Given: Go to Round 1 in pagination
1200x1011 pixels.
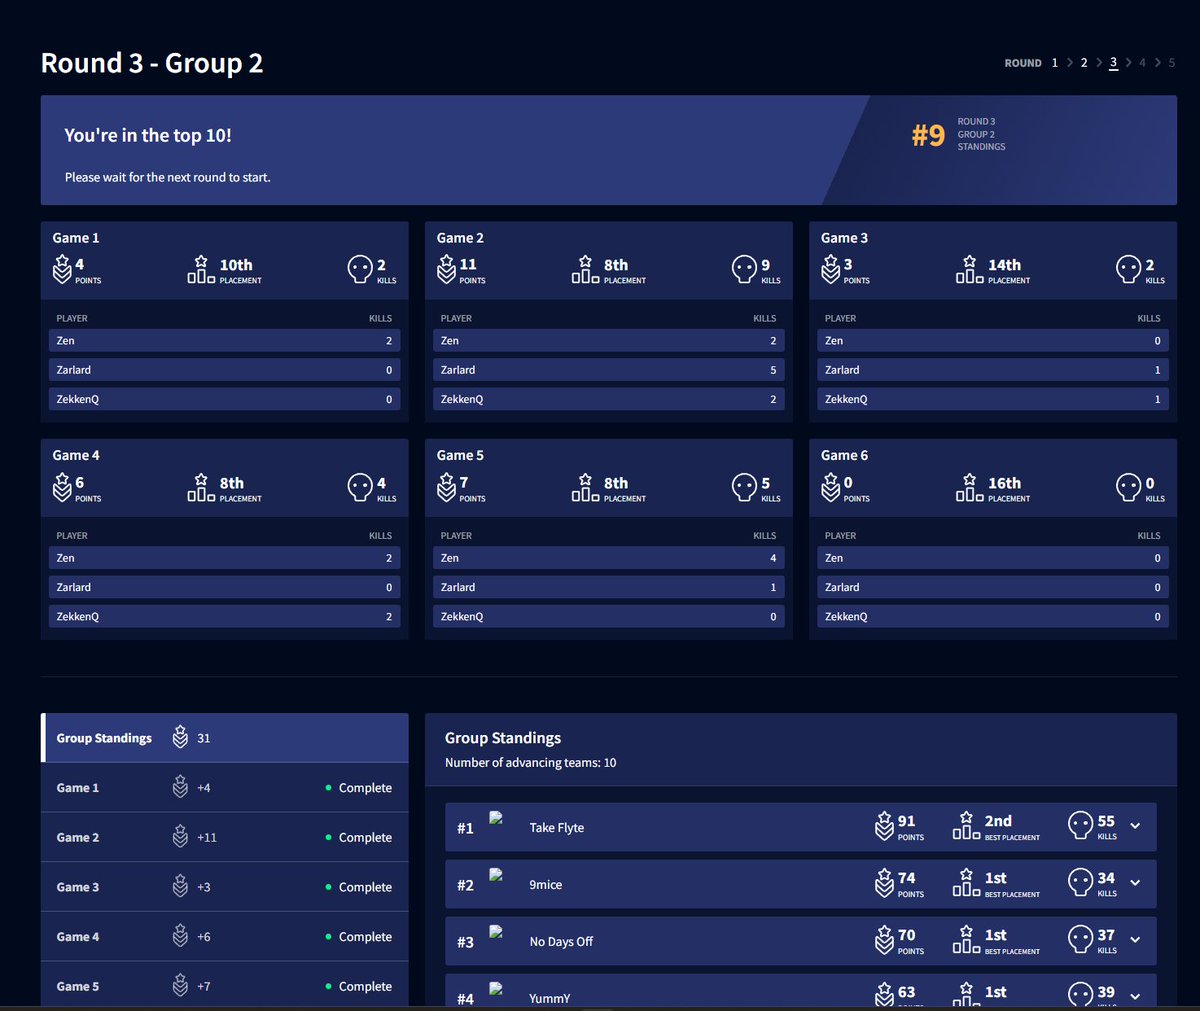Looking at the screenshot, I should 1054,63.
